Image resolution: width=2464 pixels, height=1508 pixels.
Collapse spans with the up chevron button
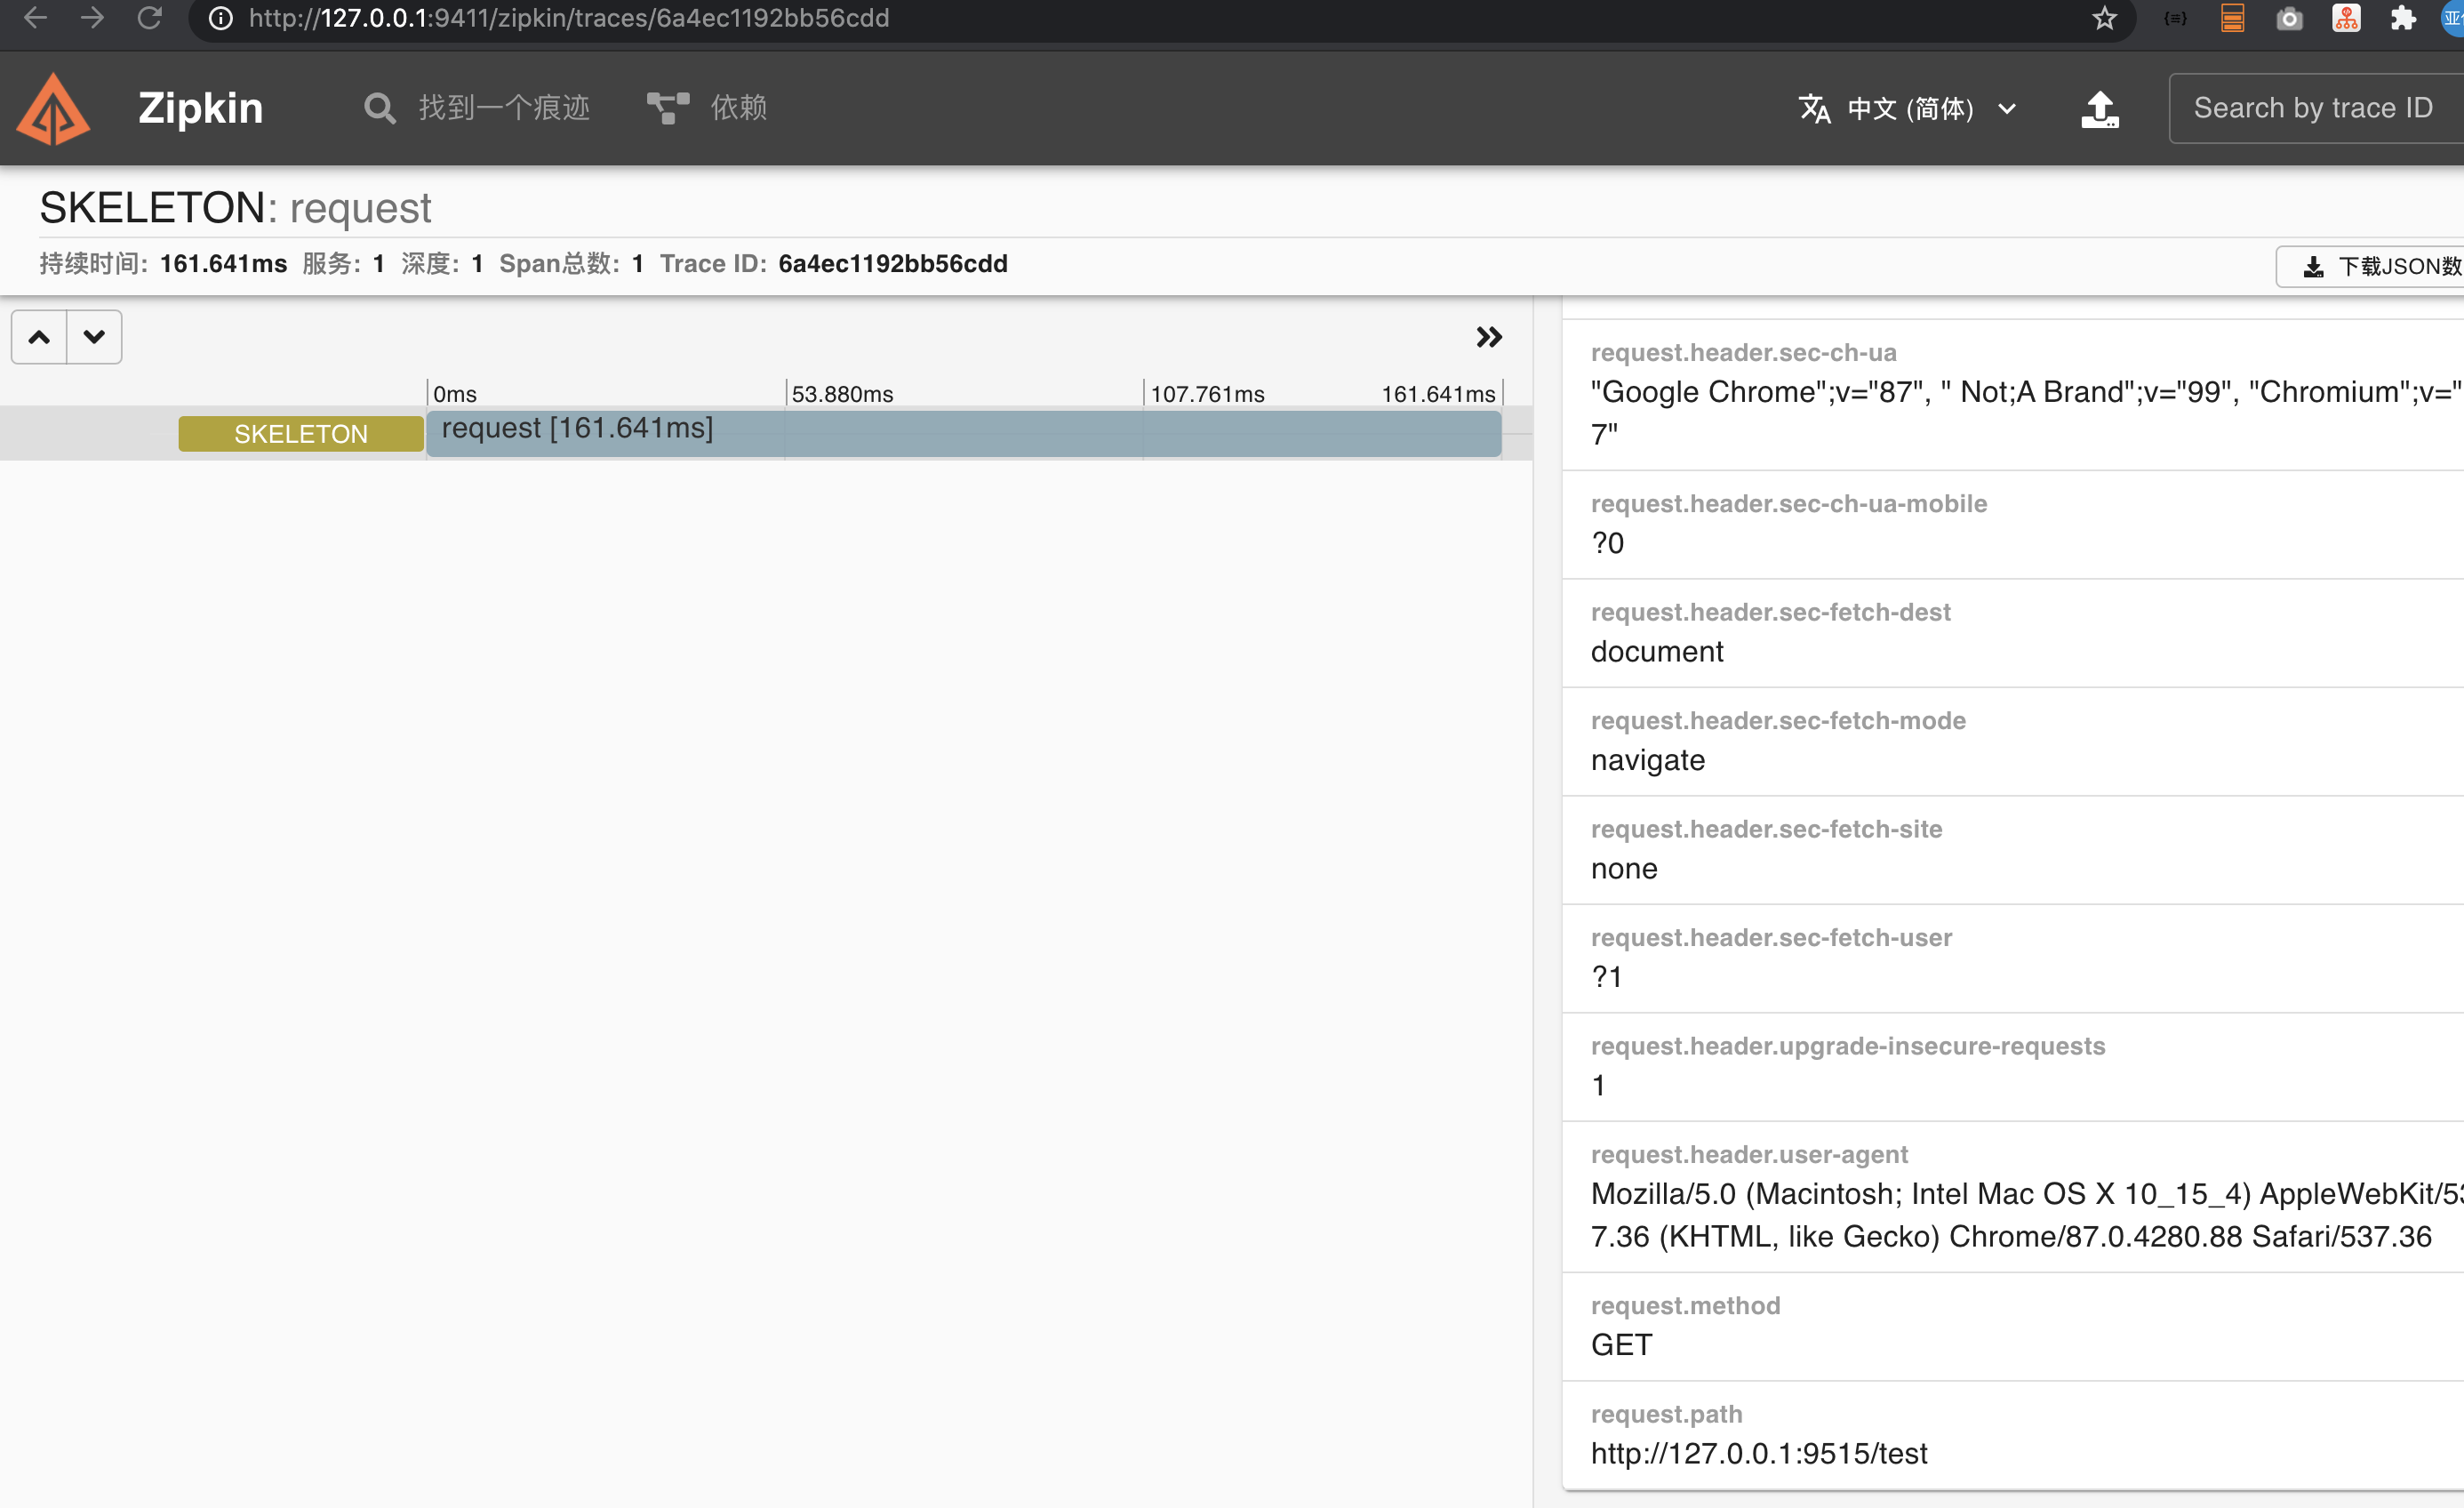coord(39,337)
